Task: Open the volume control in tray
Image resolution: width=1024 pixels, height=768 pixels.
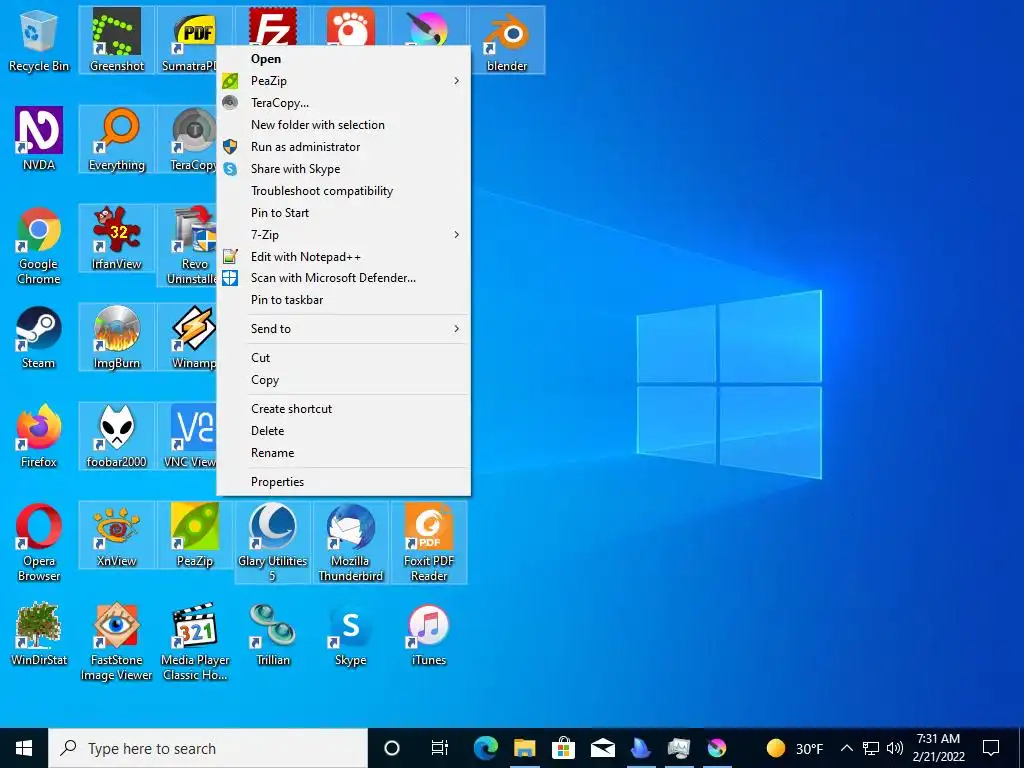Action: pyautogui.click(x=895, y=748)
